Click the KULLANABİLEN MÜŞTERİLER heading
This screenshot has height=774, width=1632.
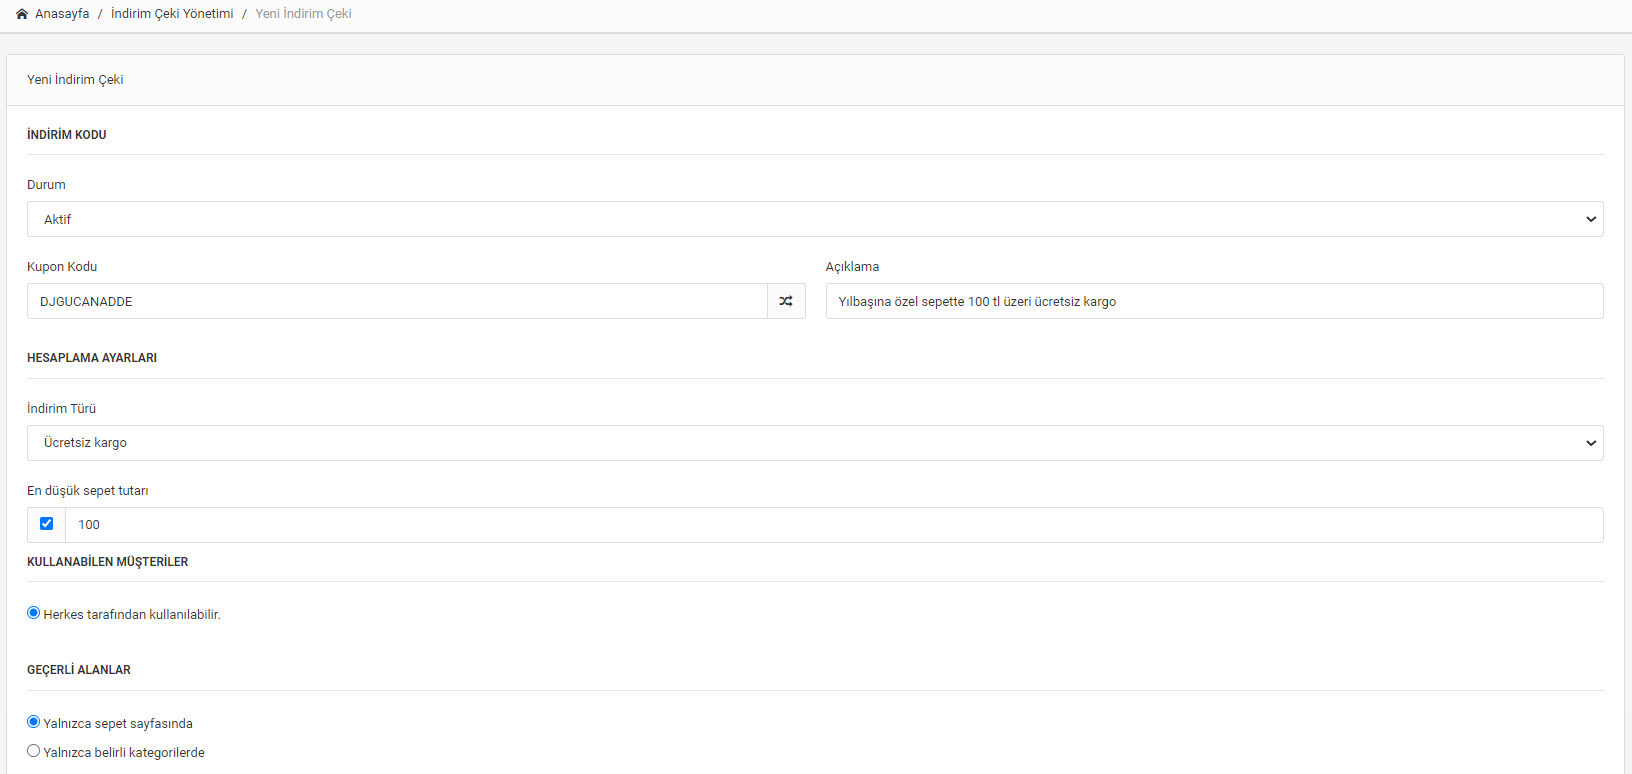pos(108,562)
